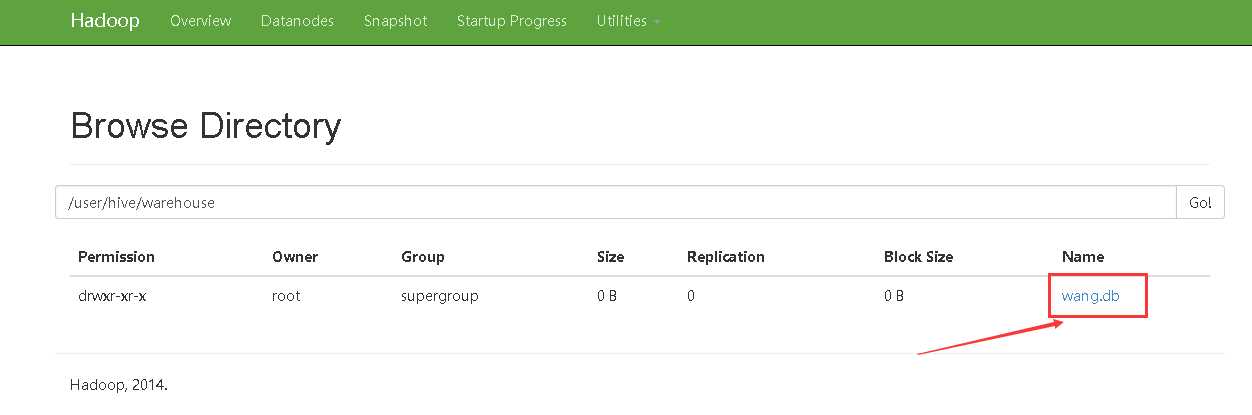The width and height of the screenshot is (1252, 415).
Task: Click the Owner column header
Action: [x=294, y=257]
